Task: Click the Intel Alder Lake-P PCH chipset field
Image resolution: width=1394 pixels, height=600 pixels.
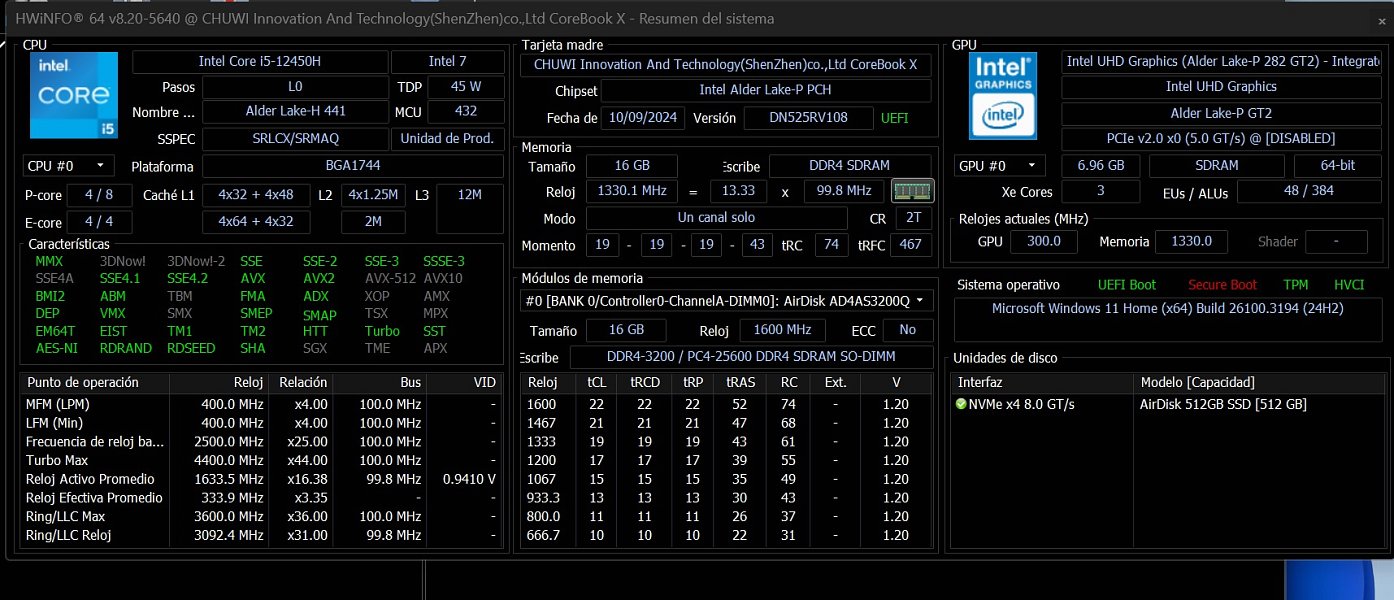Action: pyautogui.click(x=768, y=90)
